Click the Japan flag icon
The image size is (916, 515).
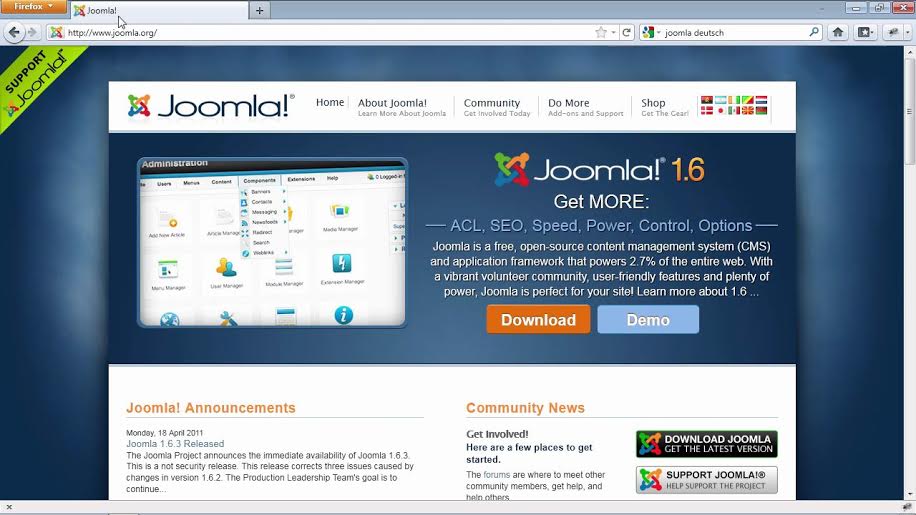(x=720, y=110)
